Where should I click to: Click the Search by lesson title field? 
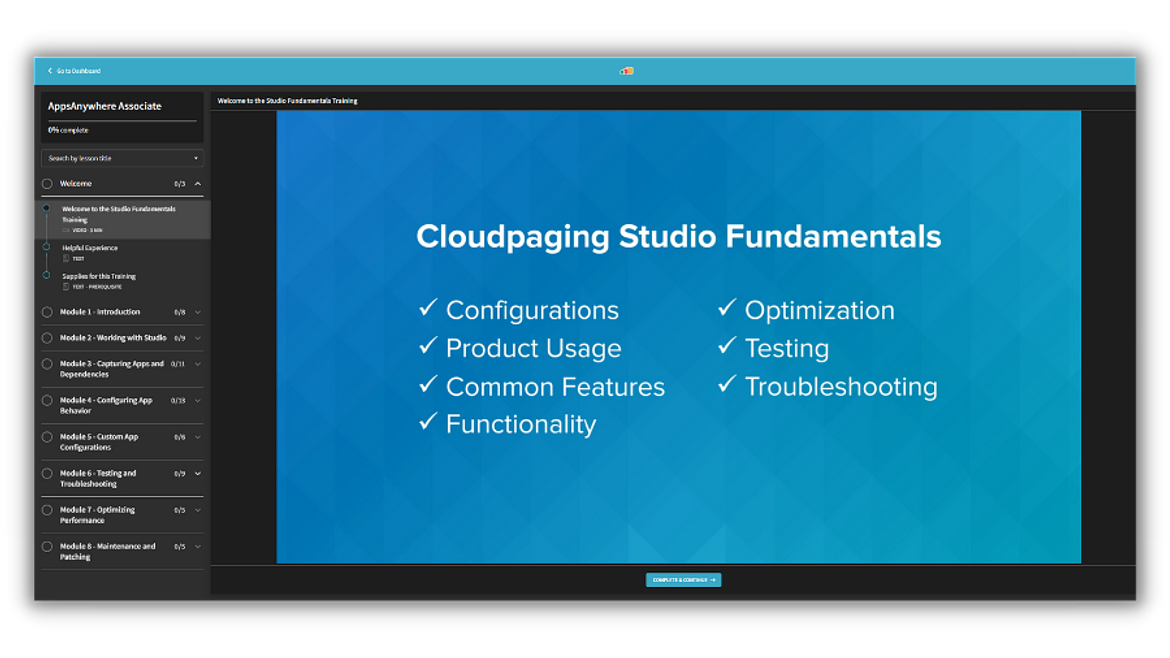tap(122, 158)
